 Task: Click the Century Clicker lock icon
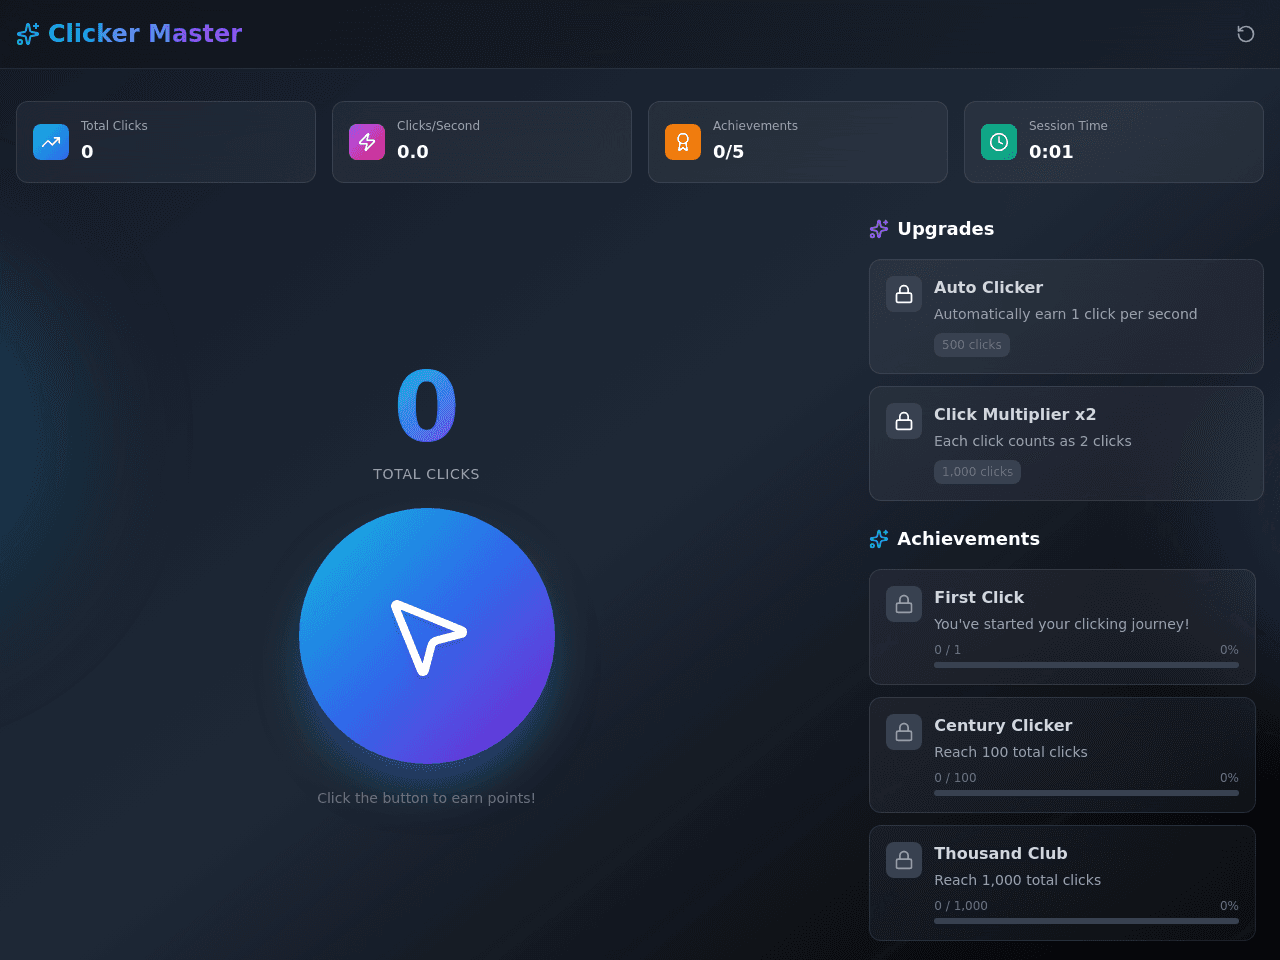[904, 732]
